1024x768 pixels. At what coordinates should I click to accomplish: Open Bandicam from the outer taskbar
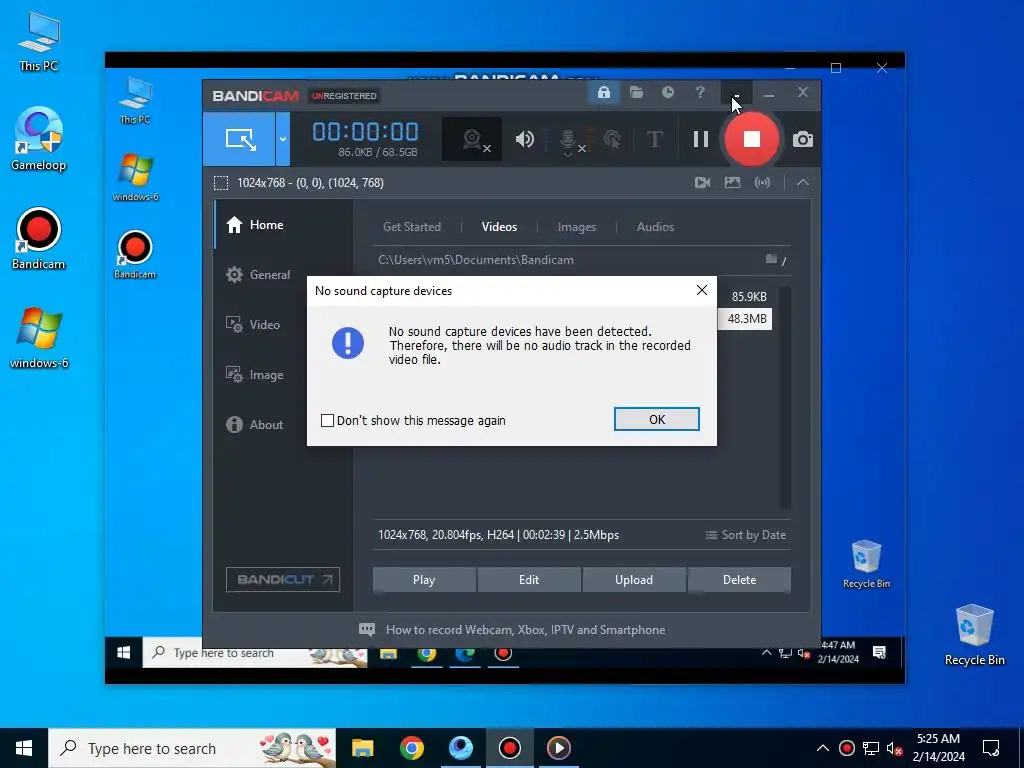pyautogui.click(x=509, y=748)
